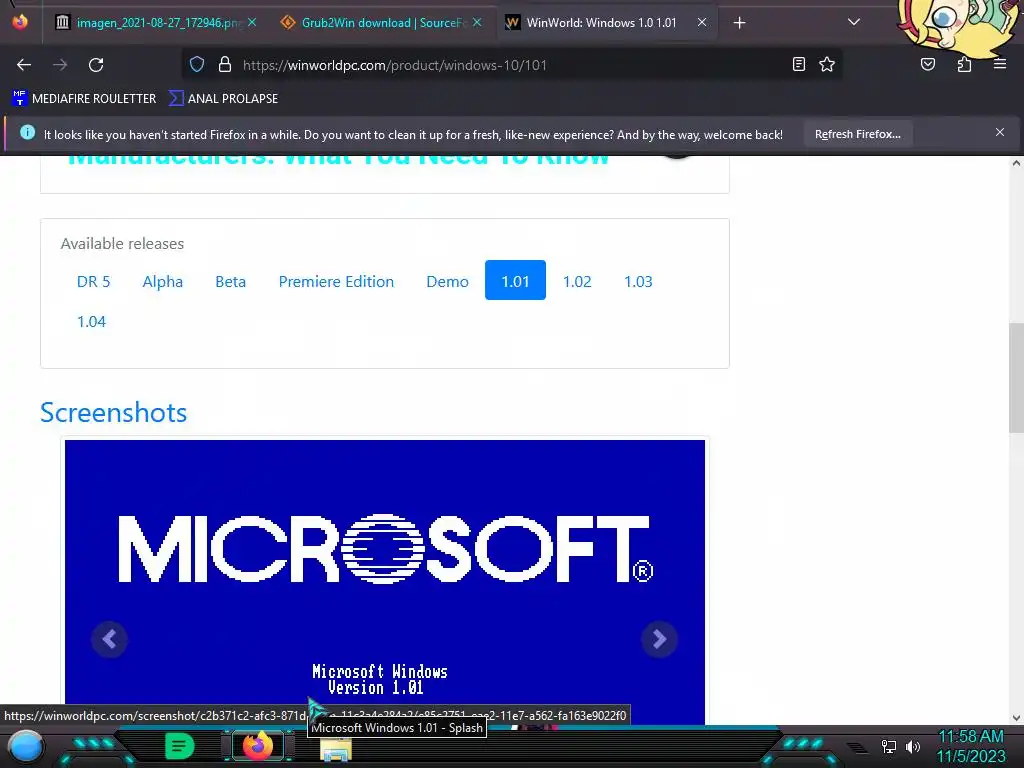Bookmark this page with the star icon
This screenshot has height=768, width=1024.
(x=827, y=64)
